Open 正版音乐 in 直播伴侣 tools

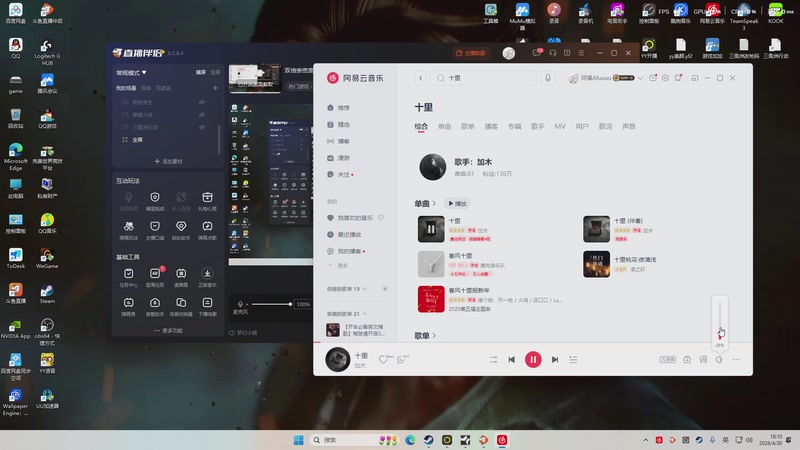[x=207, y=278]
